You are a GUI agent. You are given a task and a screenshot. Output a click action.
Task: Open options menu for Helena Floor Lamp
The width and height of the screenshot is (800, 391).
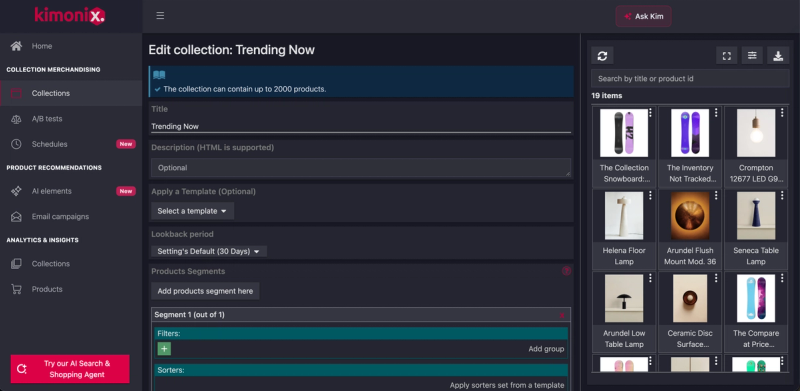650,196
